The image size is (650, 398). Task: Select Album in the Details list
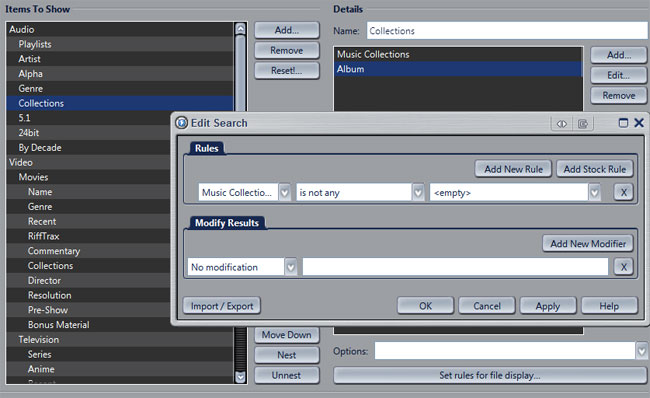pos(458,69)
